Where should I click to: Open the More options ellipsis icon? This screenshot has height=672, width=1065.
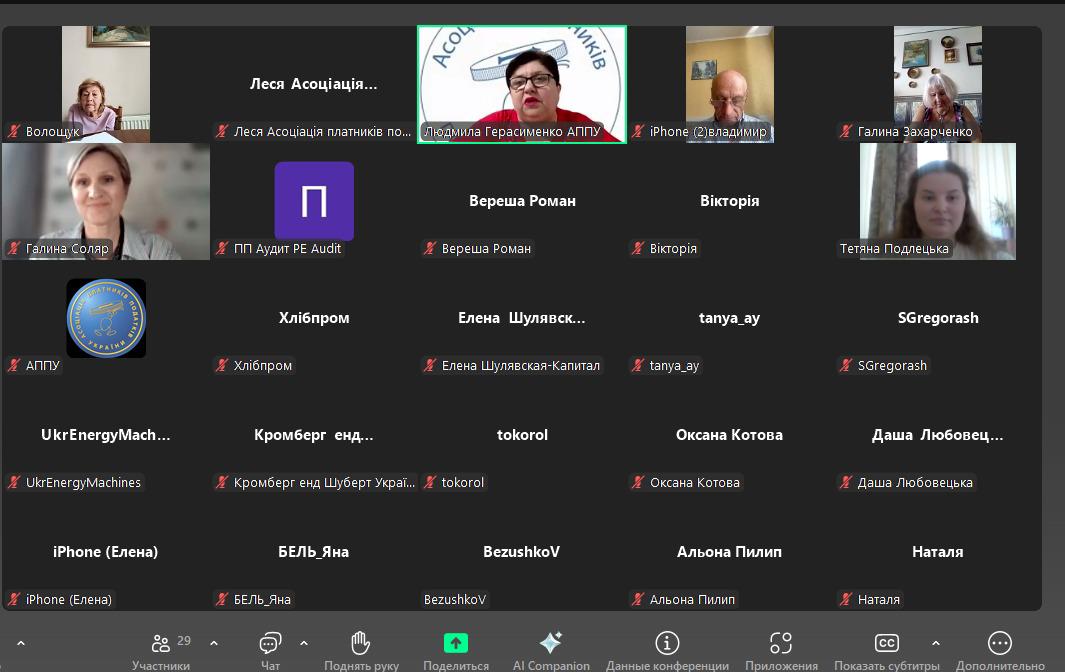tap(1000, 643)
